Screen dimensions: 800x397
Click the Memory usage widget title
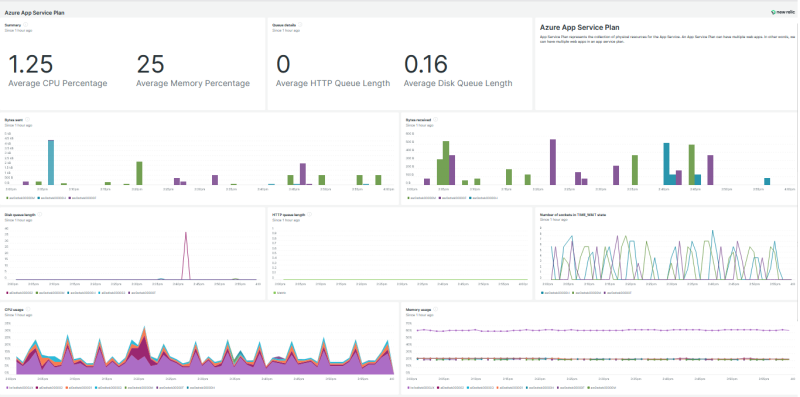(418, 309)
